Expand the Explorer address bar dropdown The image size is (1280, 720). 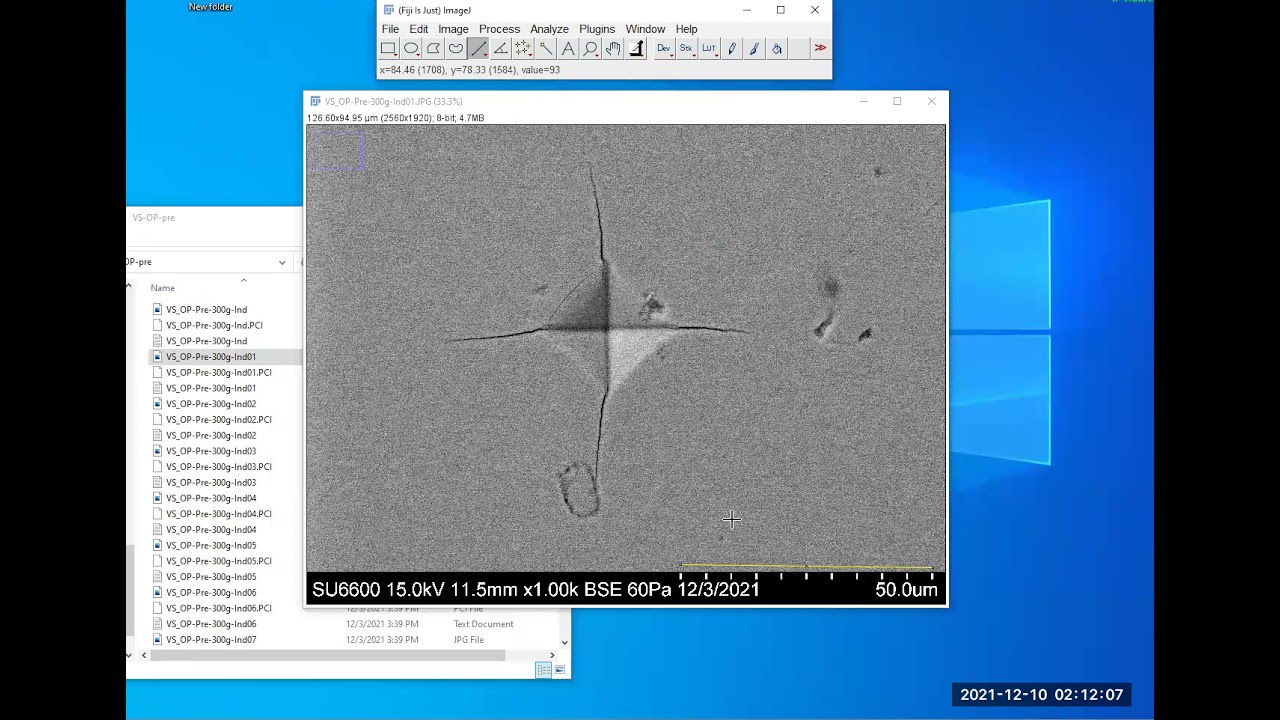tap(282, 262)
